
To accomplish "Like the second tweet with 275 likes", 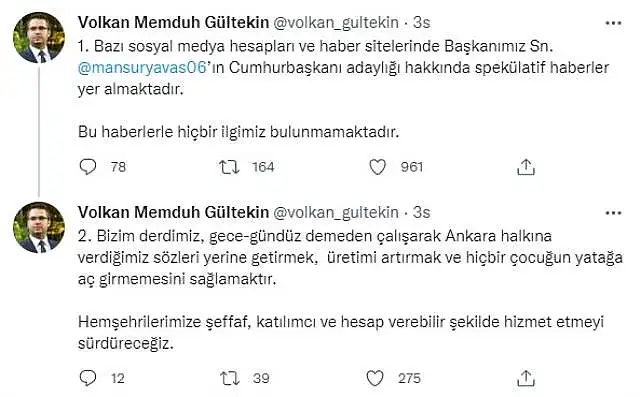I will (x=375, y=378).
